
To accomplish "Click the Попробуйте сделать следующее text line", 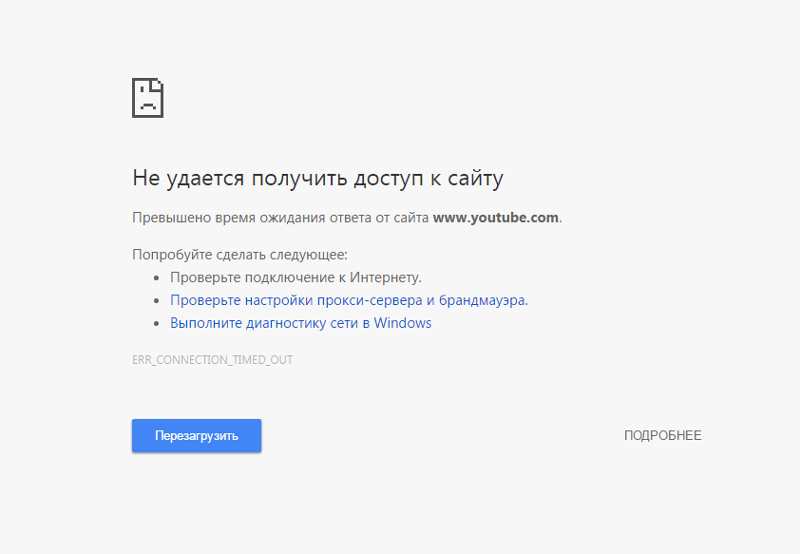I will point(239,255).
